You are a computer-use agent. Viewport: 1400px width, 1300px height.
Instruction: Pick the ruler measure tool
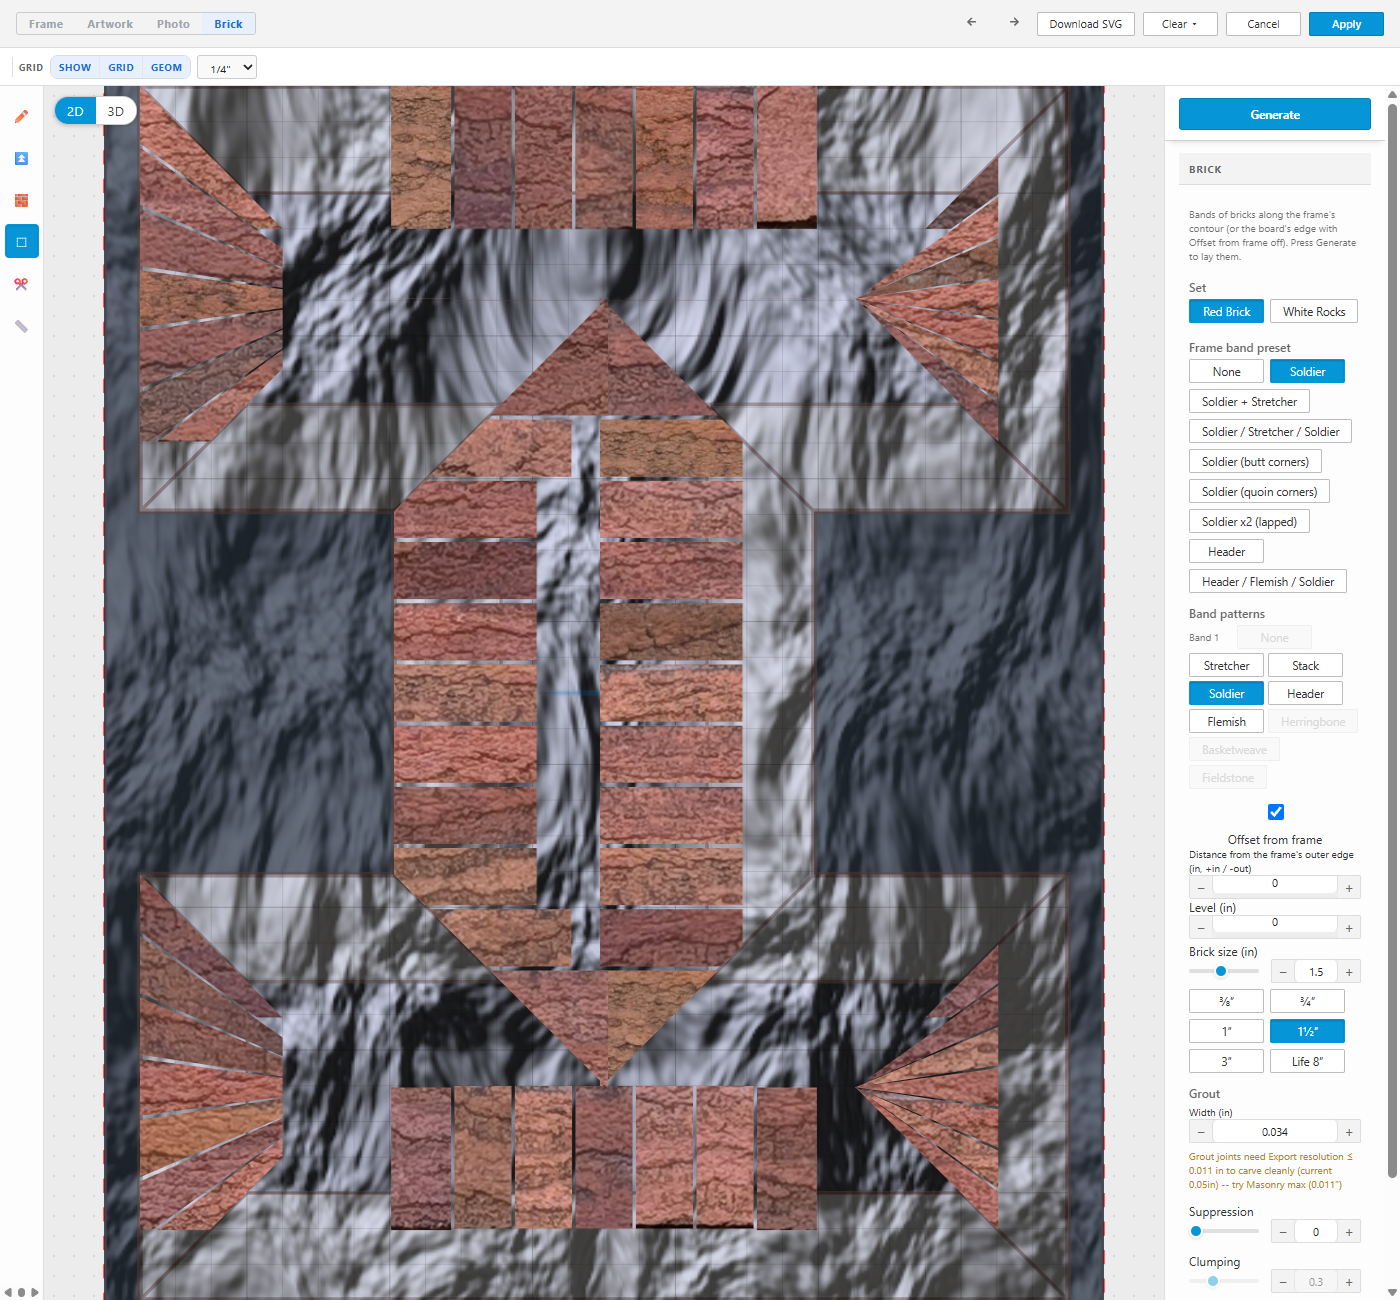21,326
